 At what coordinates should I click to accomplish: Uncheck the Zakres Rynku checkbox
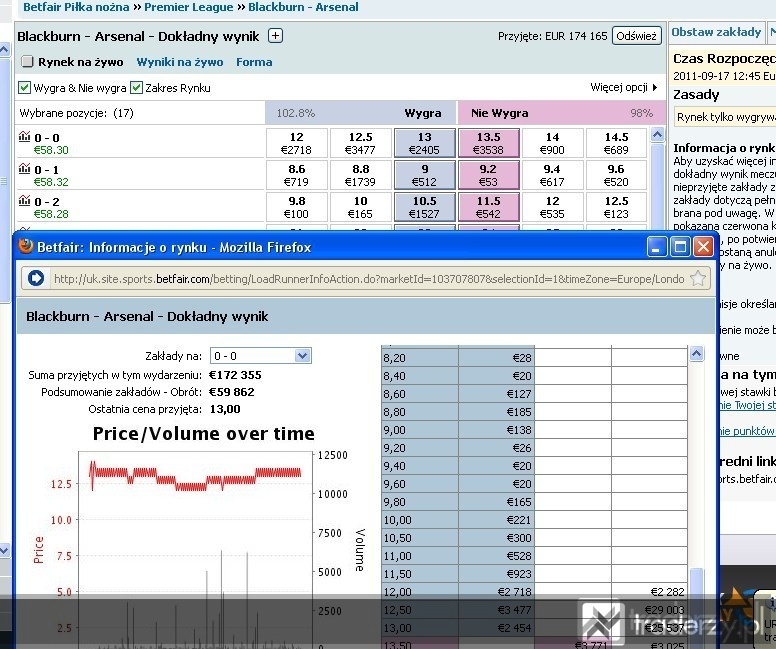coord(136,88)
